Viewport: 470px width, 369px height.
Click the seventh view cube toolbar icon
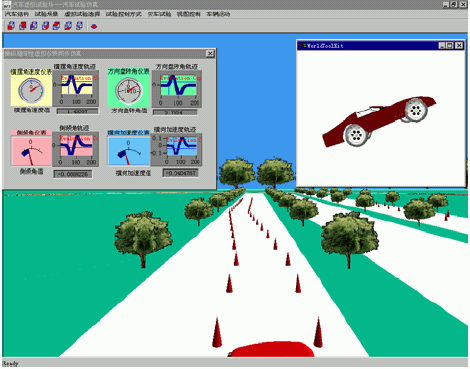click(80, 26)
